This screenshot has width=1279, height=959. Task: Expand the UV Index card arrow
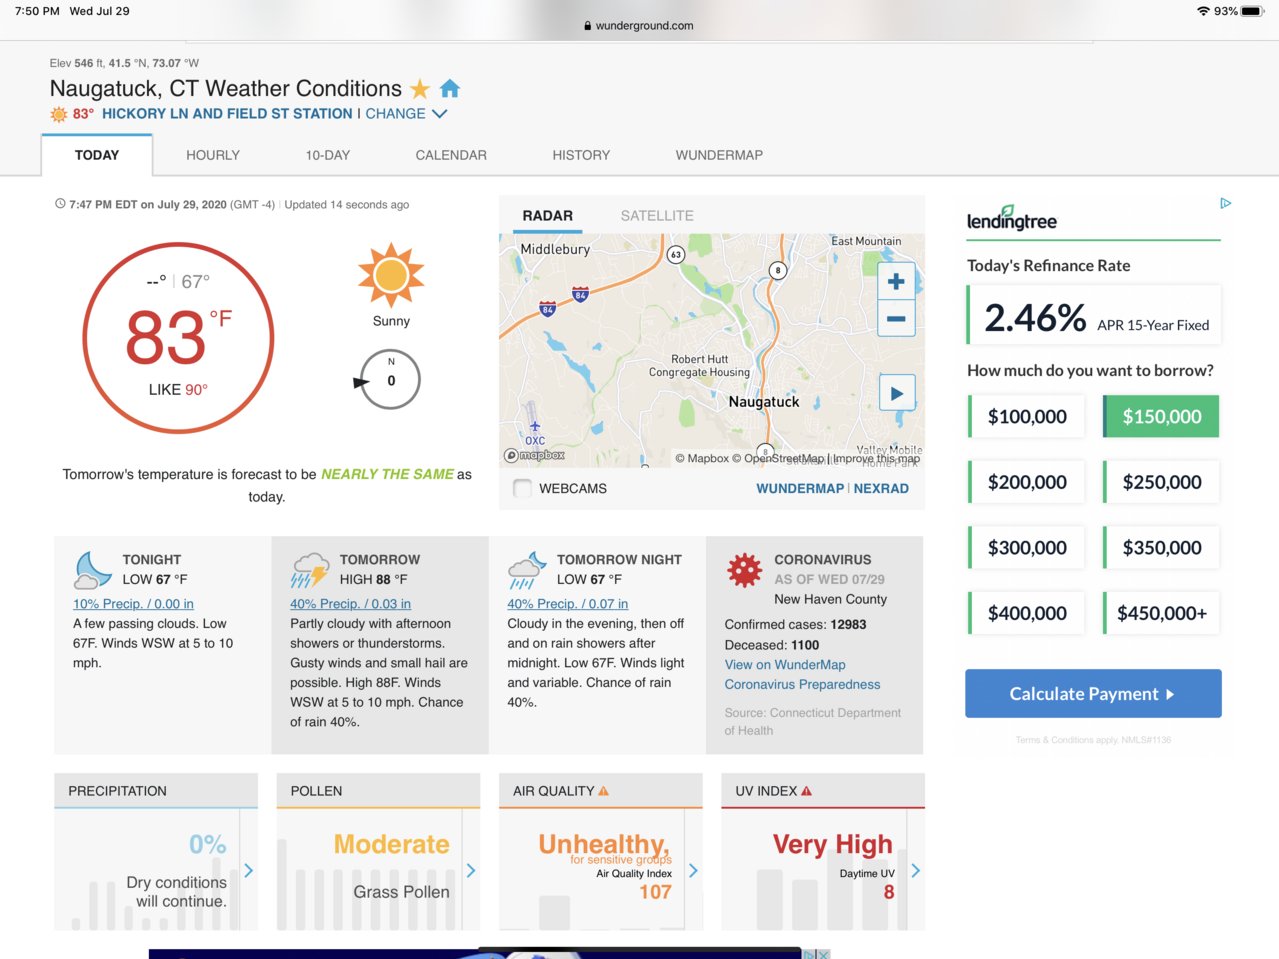point(915,871)
